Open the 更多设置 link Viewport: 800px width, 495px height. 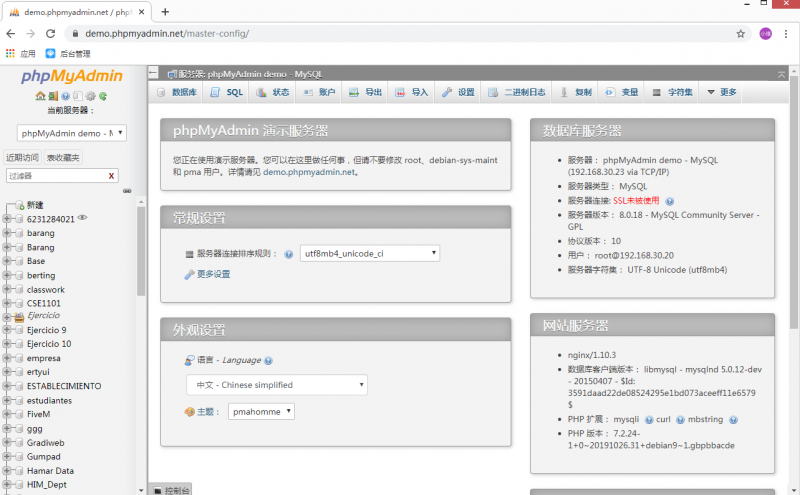213,275
